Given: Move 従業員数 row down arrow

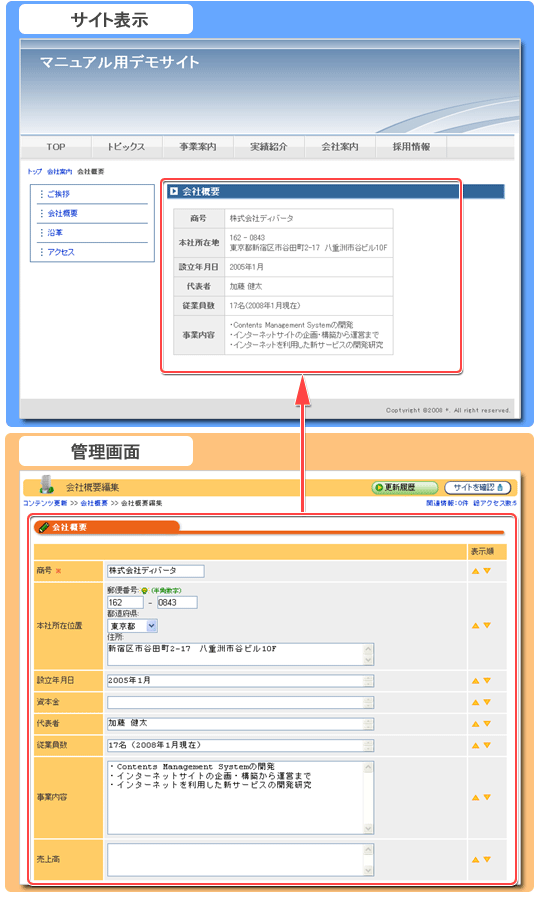Looking at the screenshot, I should (487, 746).
